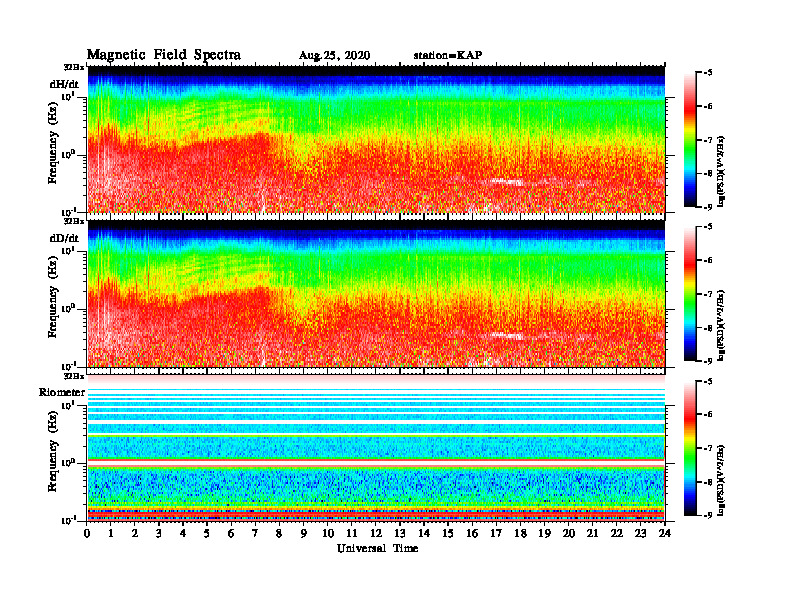The image size is (792, 612).
Task: Click the log PSD axis label beside Riometer colorbar
Action: tap(721, 480)
